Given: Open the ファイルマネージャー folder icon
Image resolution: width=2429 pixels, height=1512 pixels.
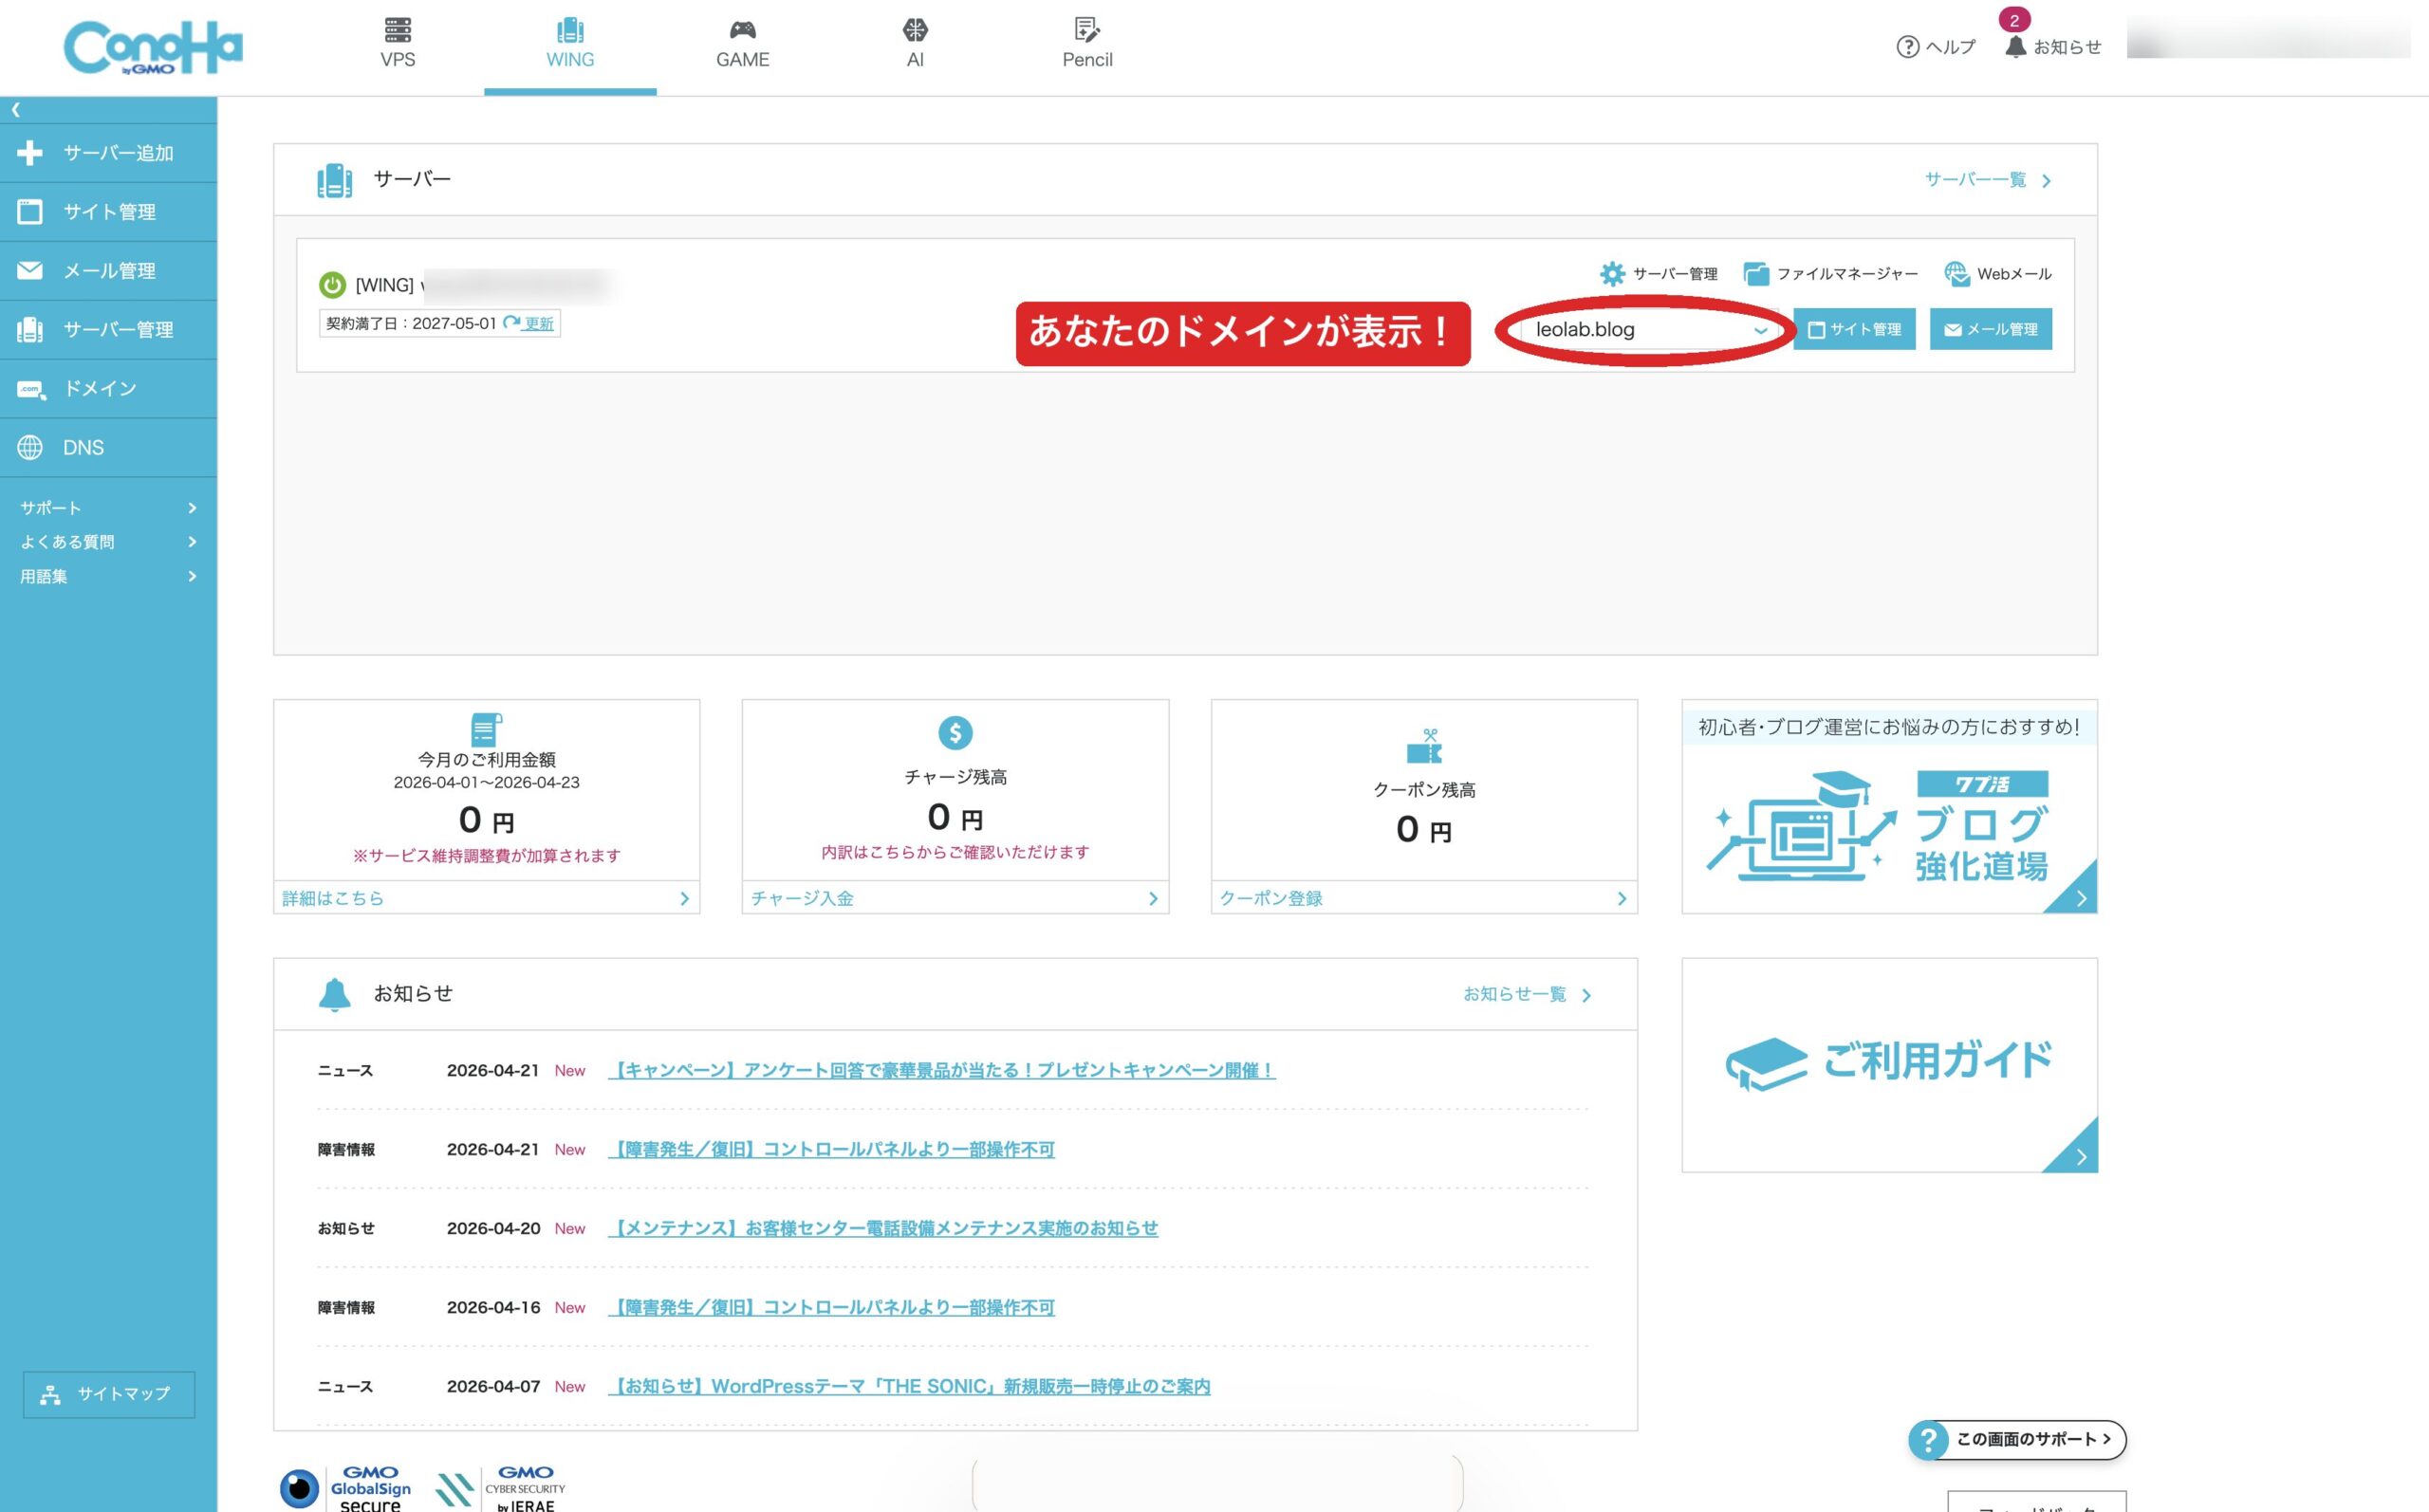Looking at the screenshot, I should 1830,274.
